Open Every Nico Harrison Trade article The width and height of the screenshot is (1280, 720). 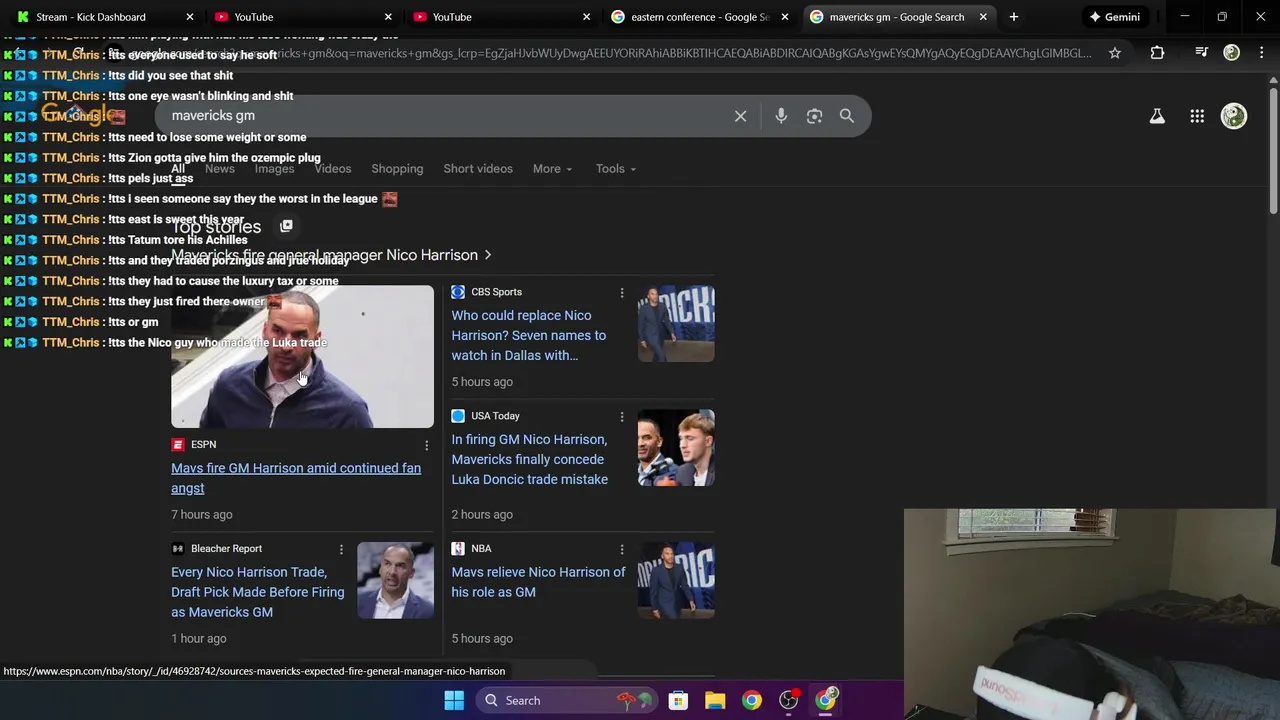click(x=257, y=592)
